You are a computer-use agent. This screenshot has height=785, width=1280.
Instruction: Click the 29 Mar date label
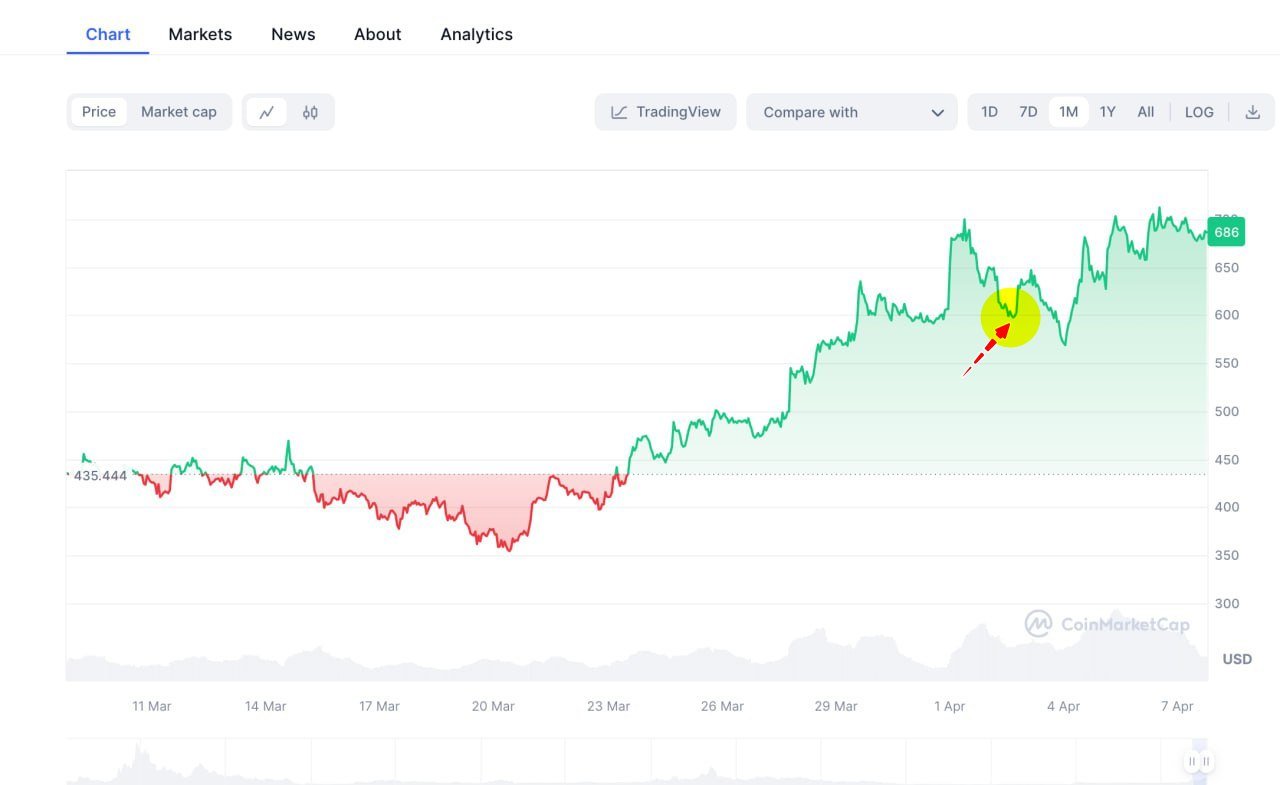click(x=836, y=706)
